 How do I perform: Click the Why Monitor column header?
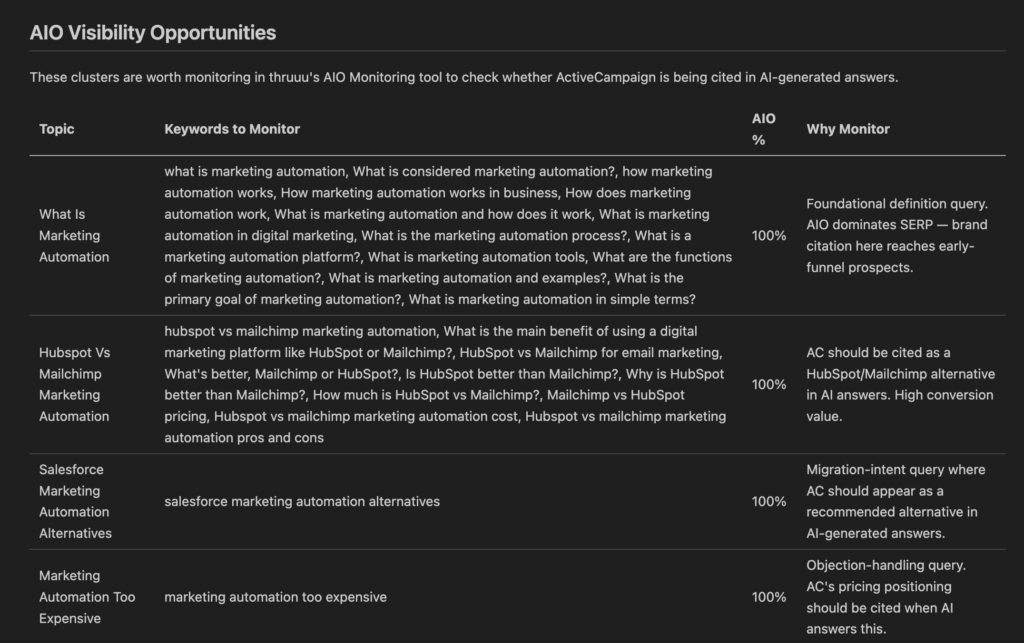click(x=848, y=129)
